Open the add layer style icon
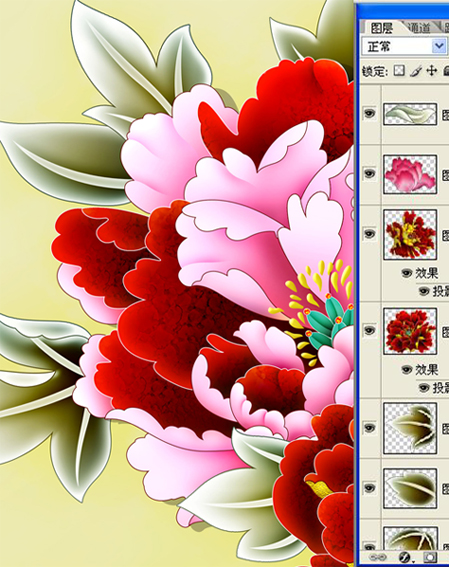 point(405,557)
